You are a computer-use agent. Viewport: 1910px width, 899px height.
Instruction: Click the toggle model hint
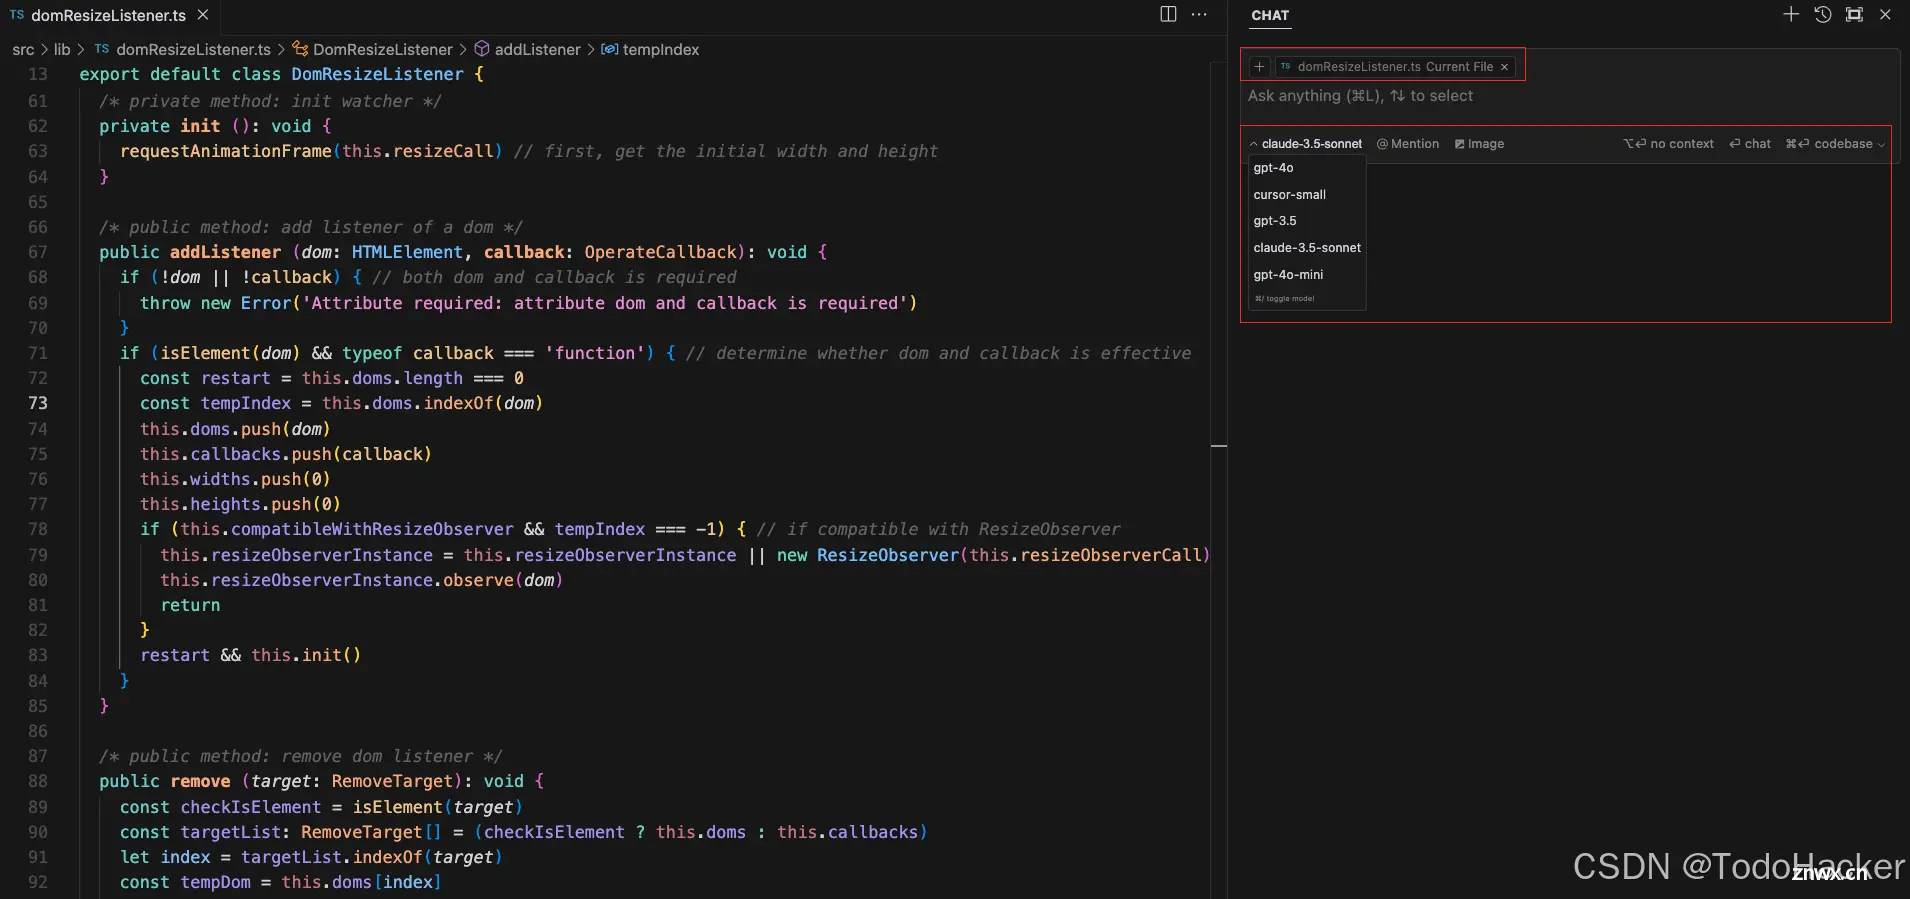1285,299
